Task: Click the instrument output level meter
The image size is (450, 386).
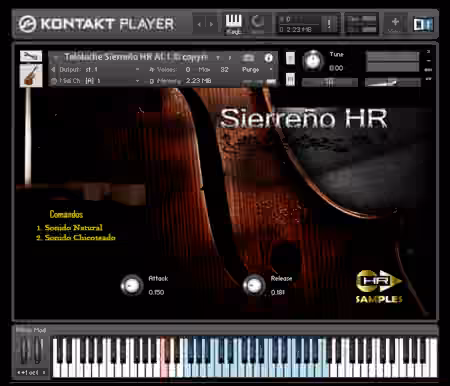Action: point(393,61)
